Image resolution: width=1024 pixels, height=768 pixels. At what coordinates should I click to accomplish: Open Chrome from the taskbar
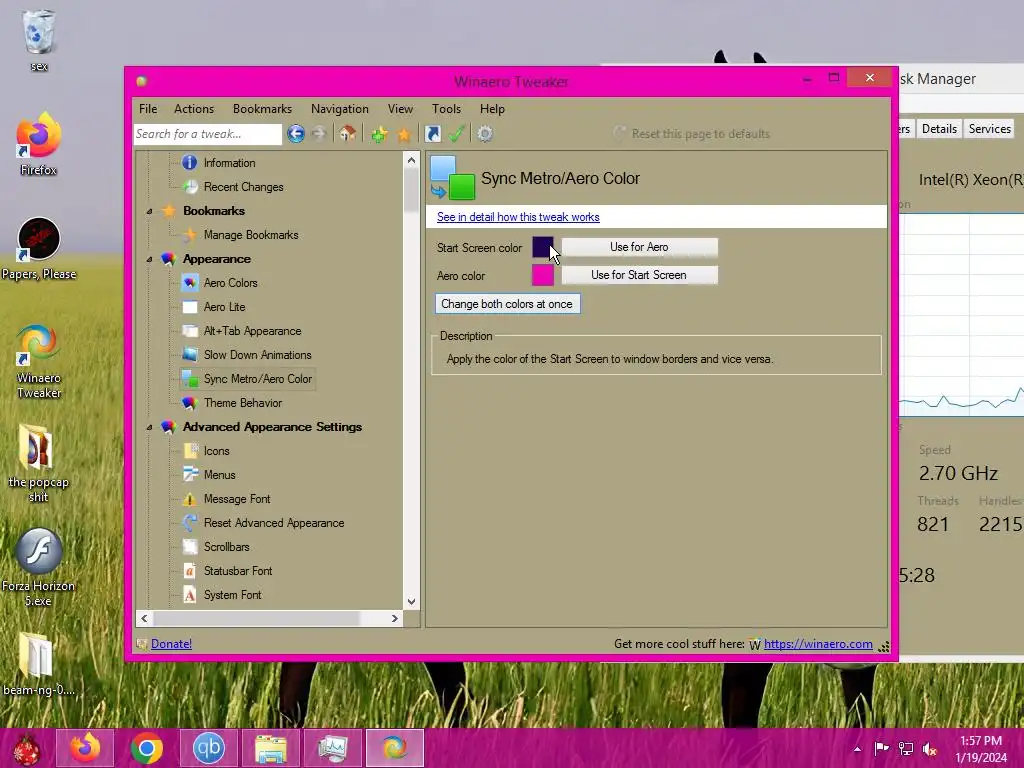(x=147, y=748)
